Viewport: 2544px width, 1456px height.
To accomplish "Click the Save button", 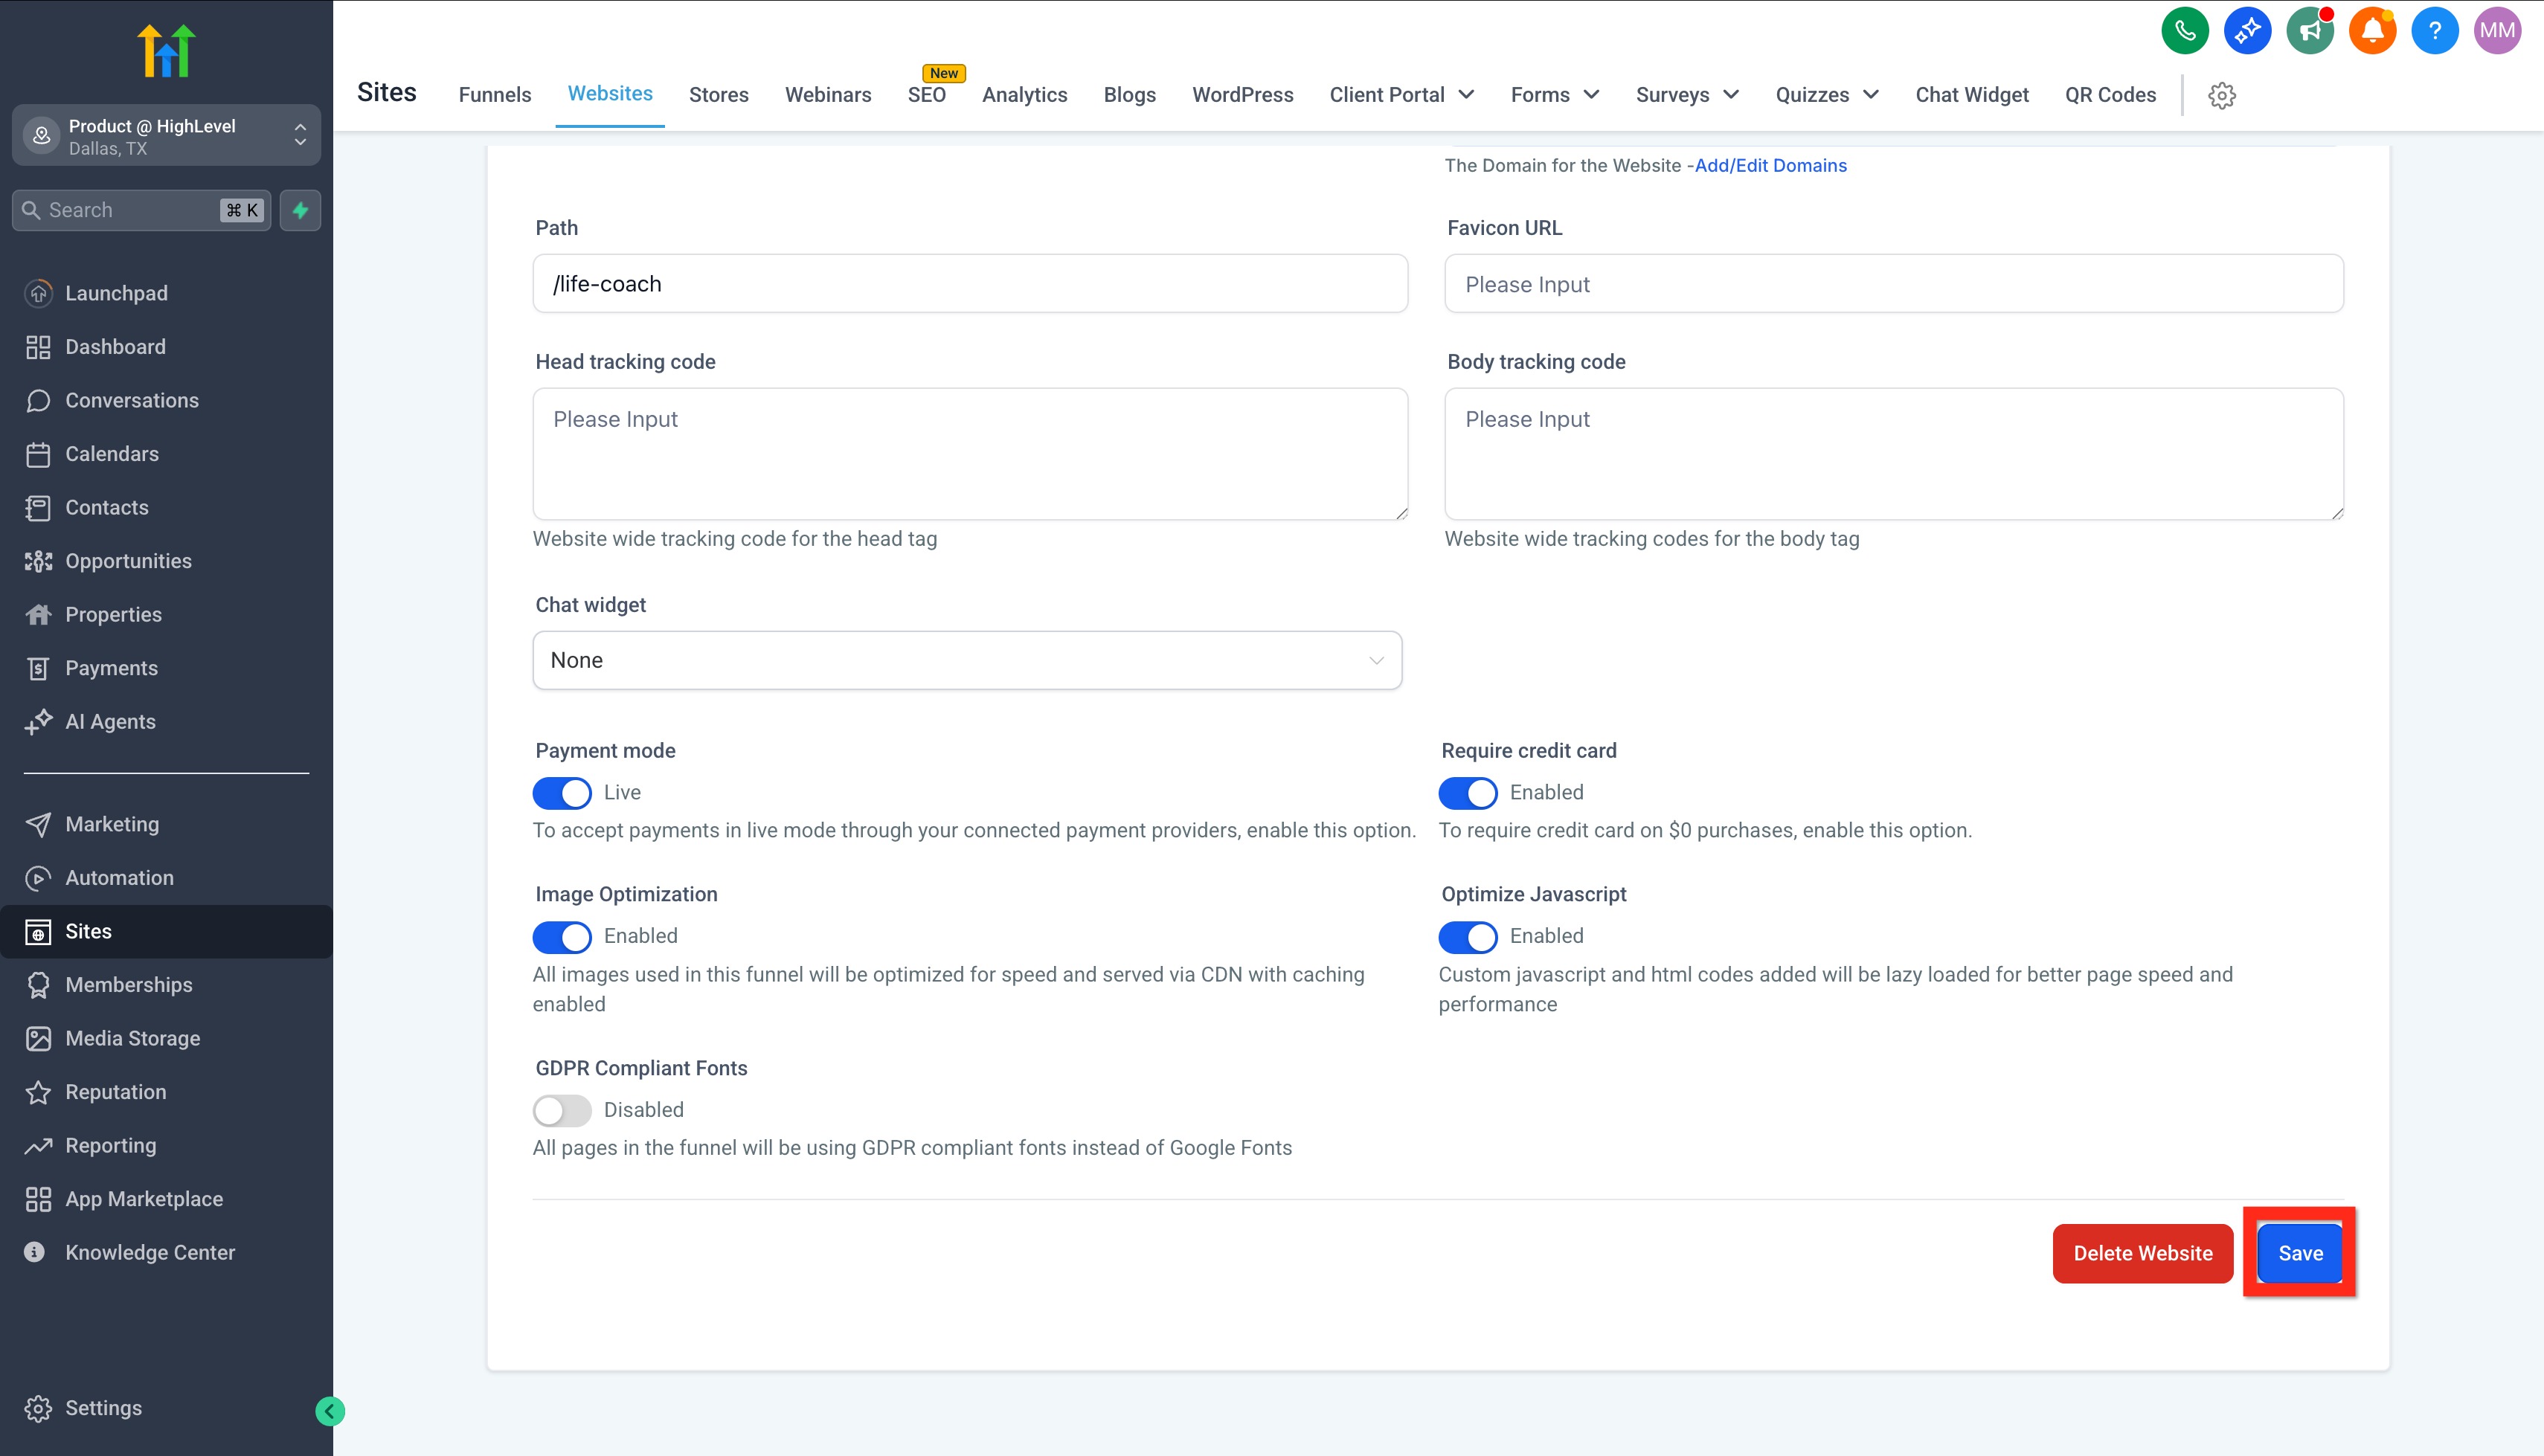I will (2299, 1253).
